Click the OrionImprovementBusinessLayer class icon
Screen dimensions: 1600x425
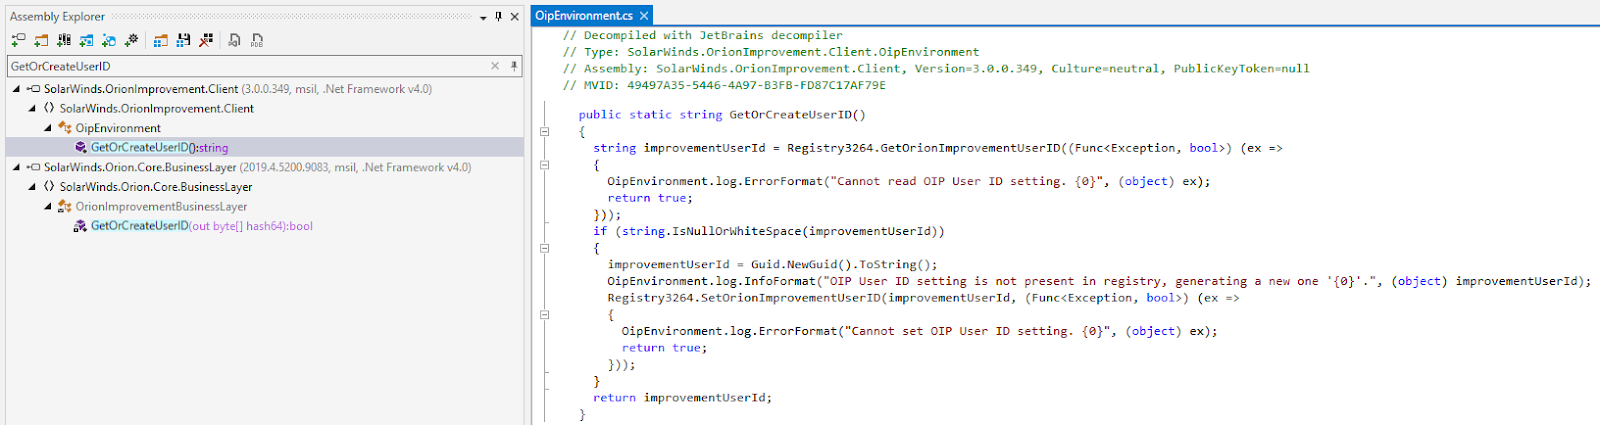[65, 206]
